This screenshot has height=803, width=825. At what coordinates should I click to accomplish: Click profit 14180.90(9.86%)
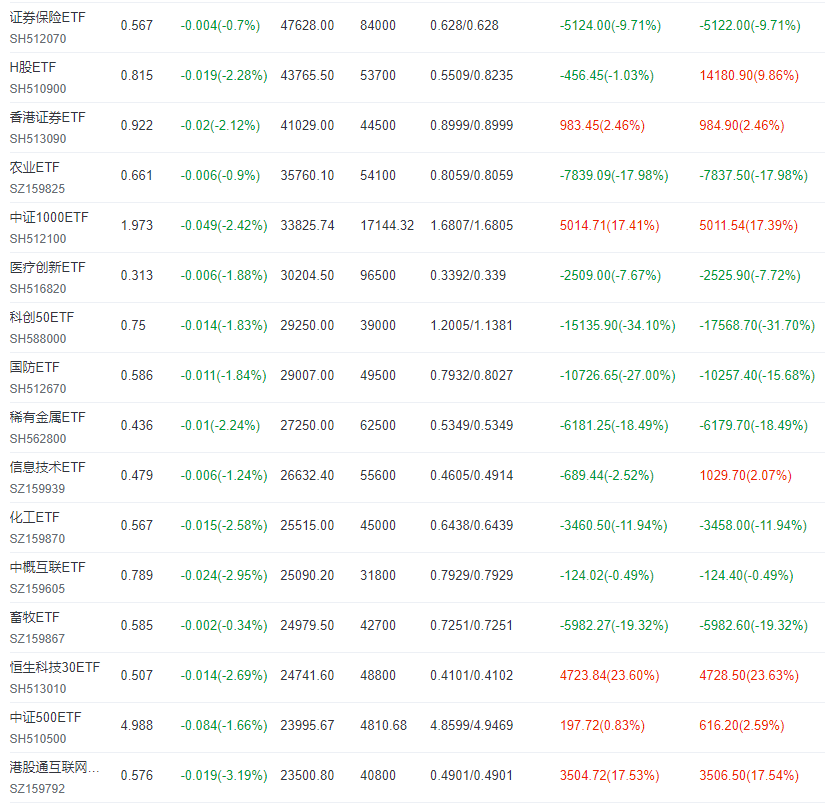(x=749, y=76)
